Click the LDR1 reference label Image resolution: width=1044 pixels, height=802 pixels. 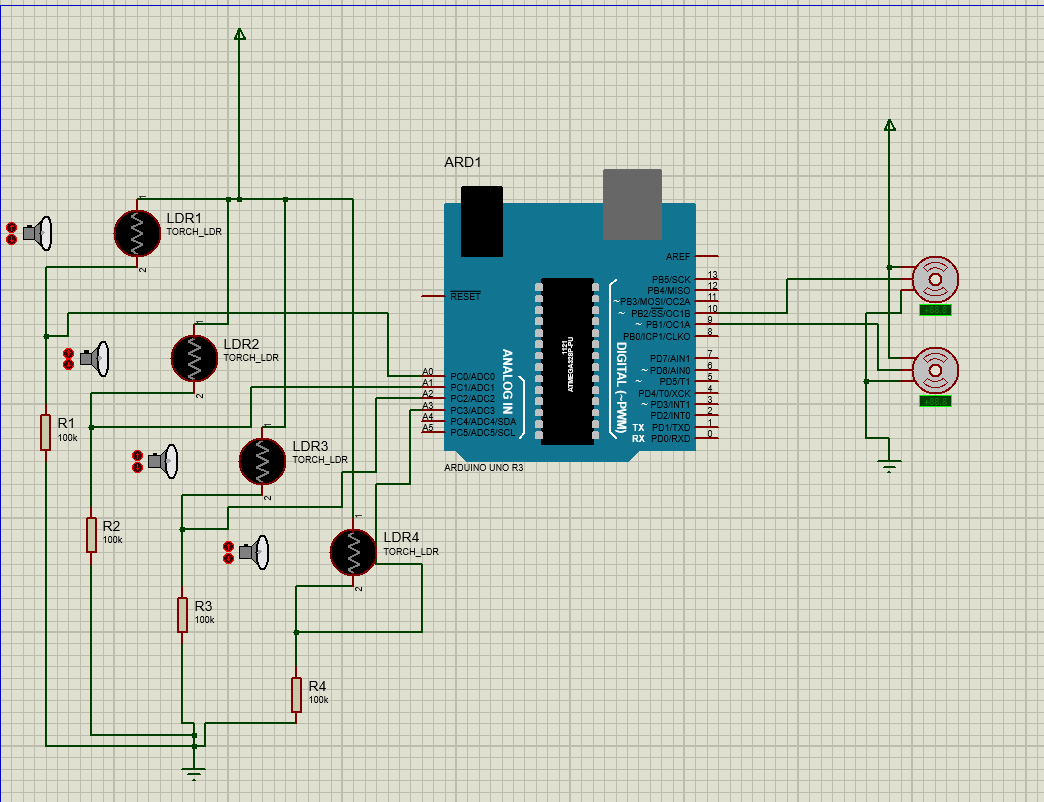pyautogui.click(x=184, y=218)
